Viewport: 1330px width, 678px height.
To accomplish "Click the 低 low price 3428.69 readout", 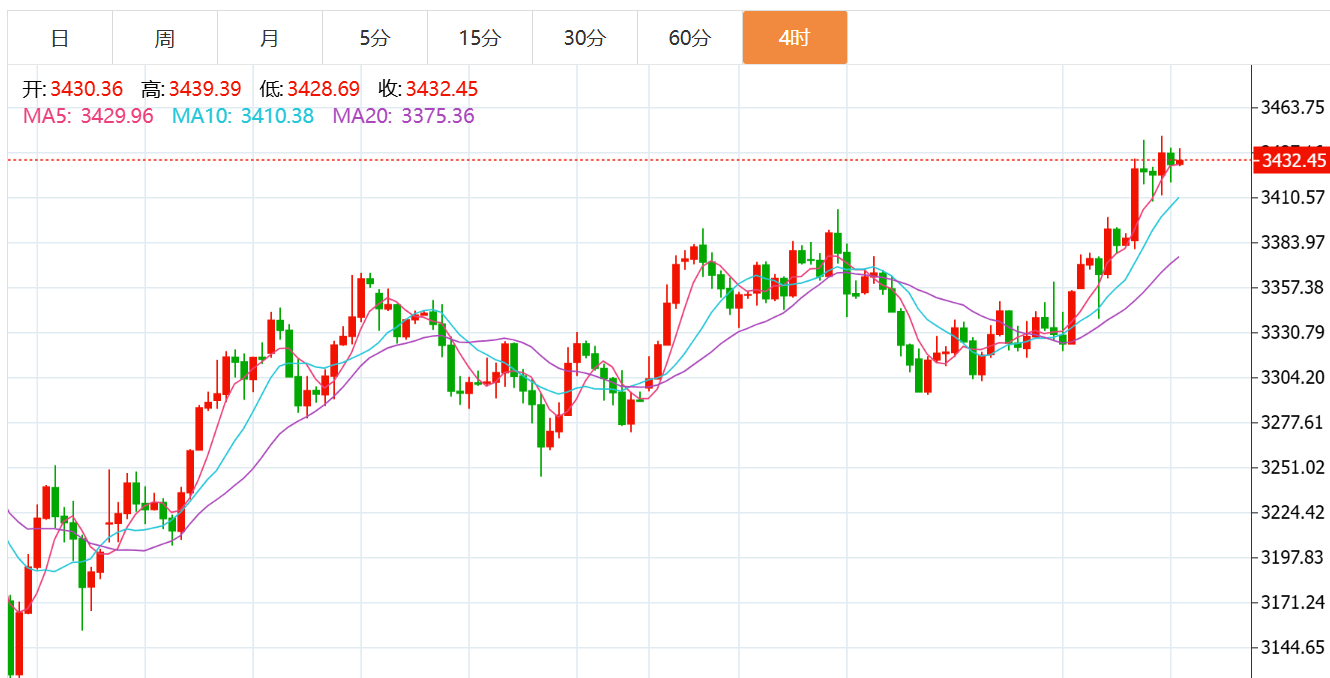I will click(310, 89).
